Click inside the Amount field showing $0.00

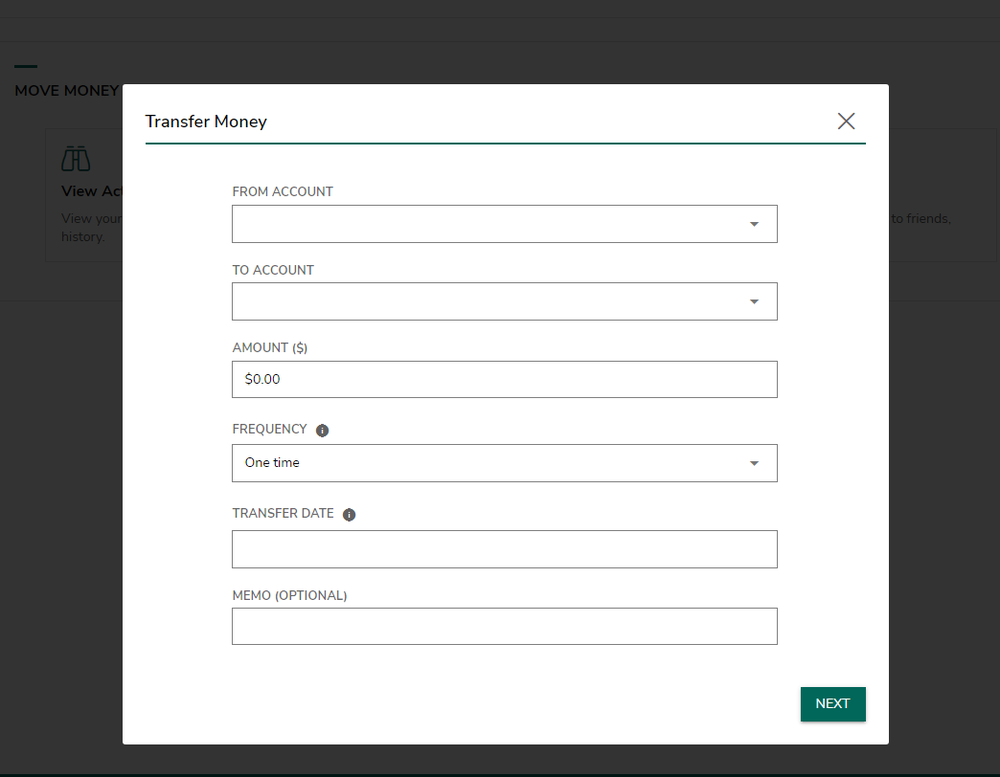[x=505, y=379]
